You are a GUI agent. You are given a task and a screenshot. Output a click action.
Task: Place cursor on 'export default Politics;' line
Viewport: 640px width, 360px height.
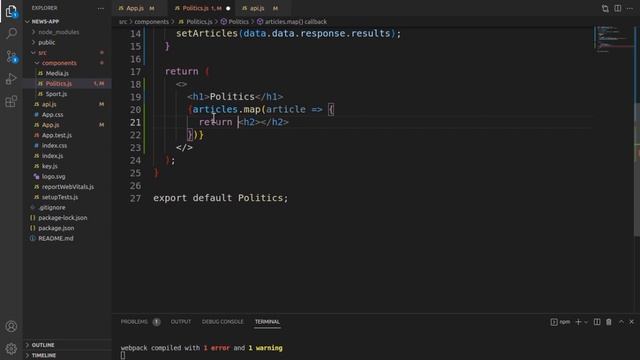[220, 198]
